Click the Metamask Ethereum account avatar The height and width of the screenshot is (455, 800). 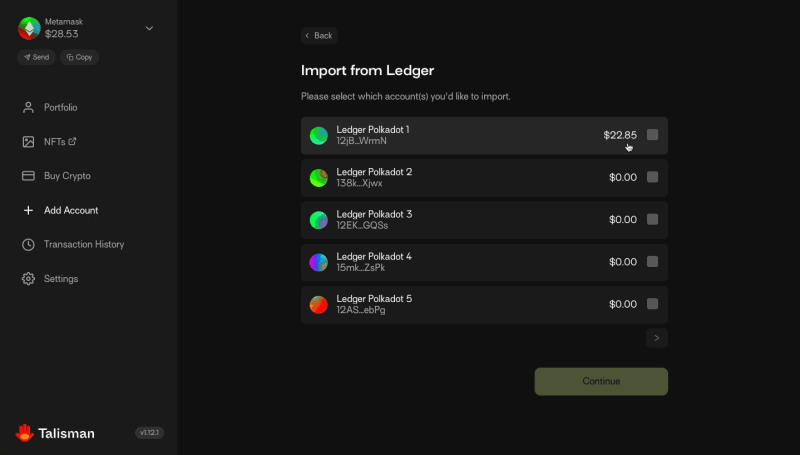(29, 29)
